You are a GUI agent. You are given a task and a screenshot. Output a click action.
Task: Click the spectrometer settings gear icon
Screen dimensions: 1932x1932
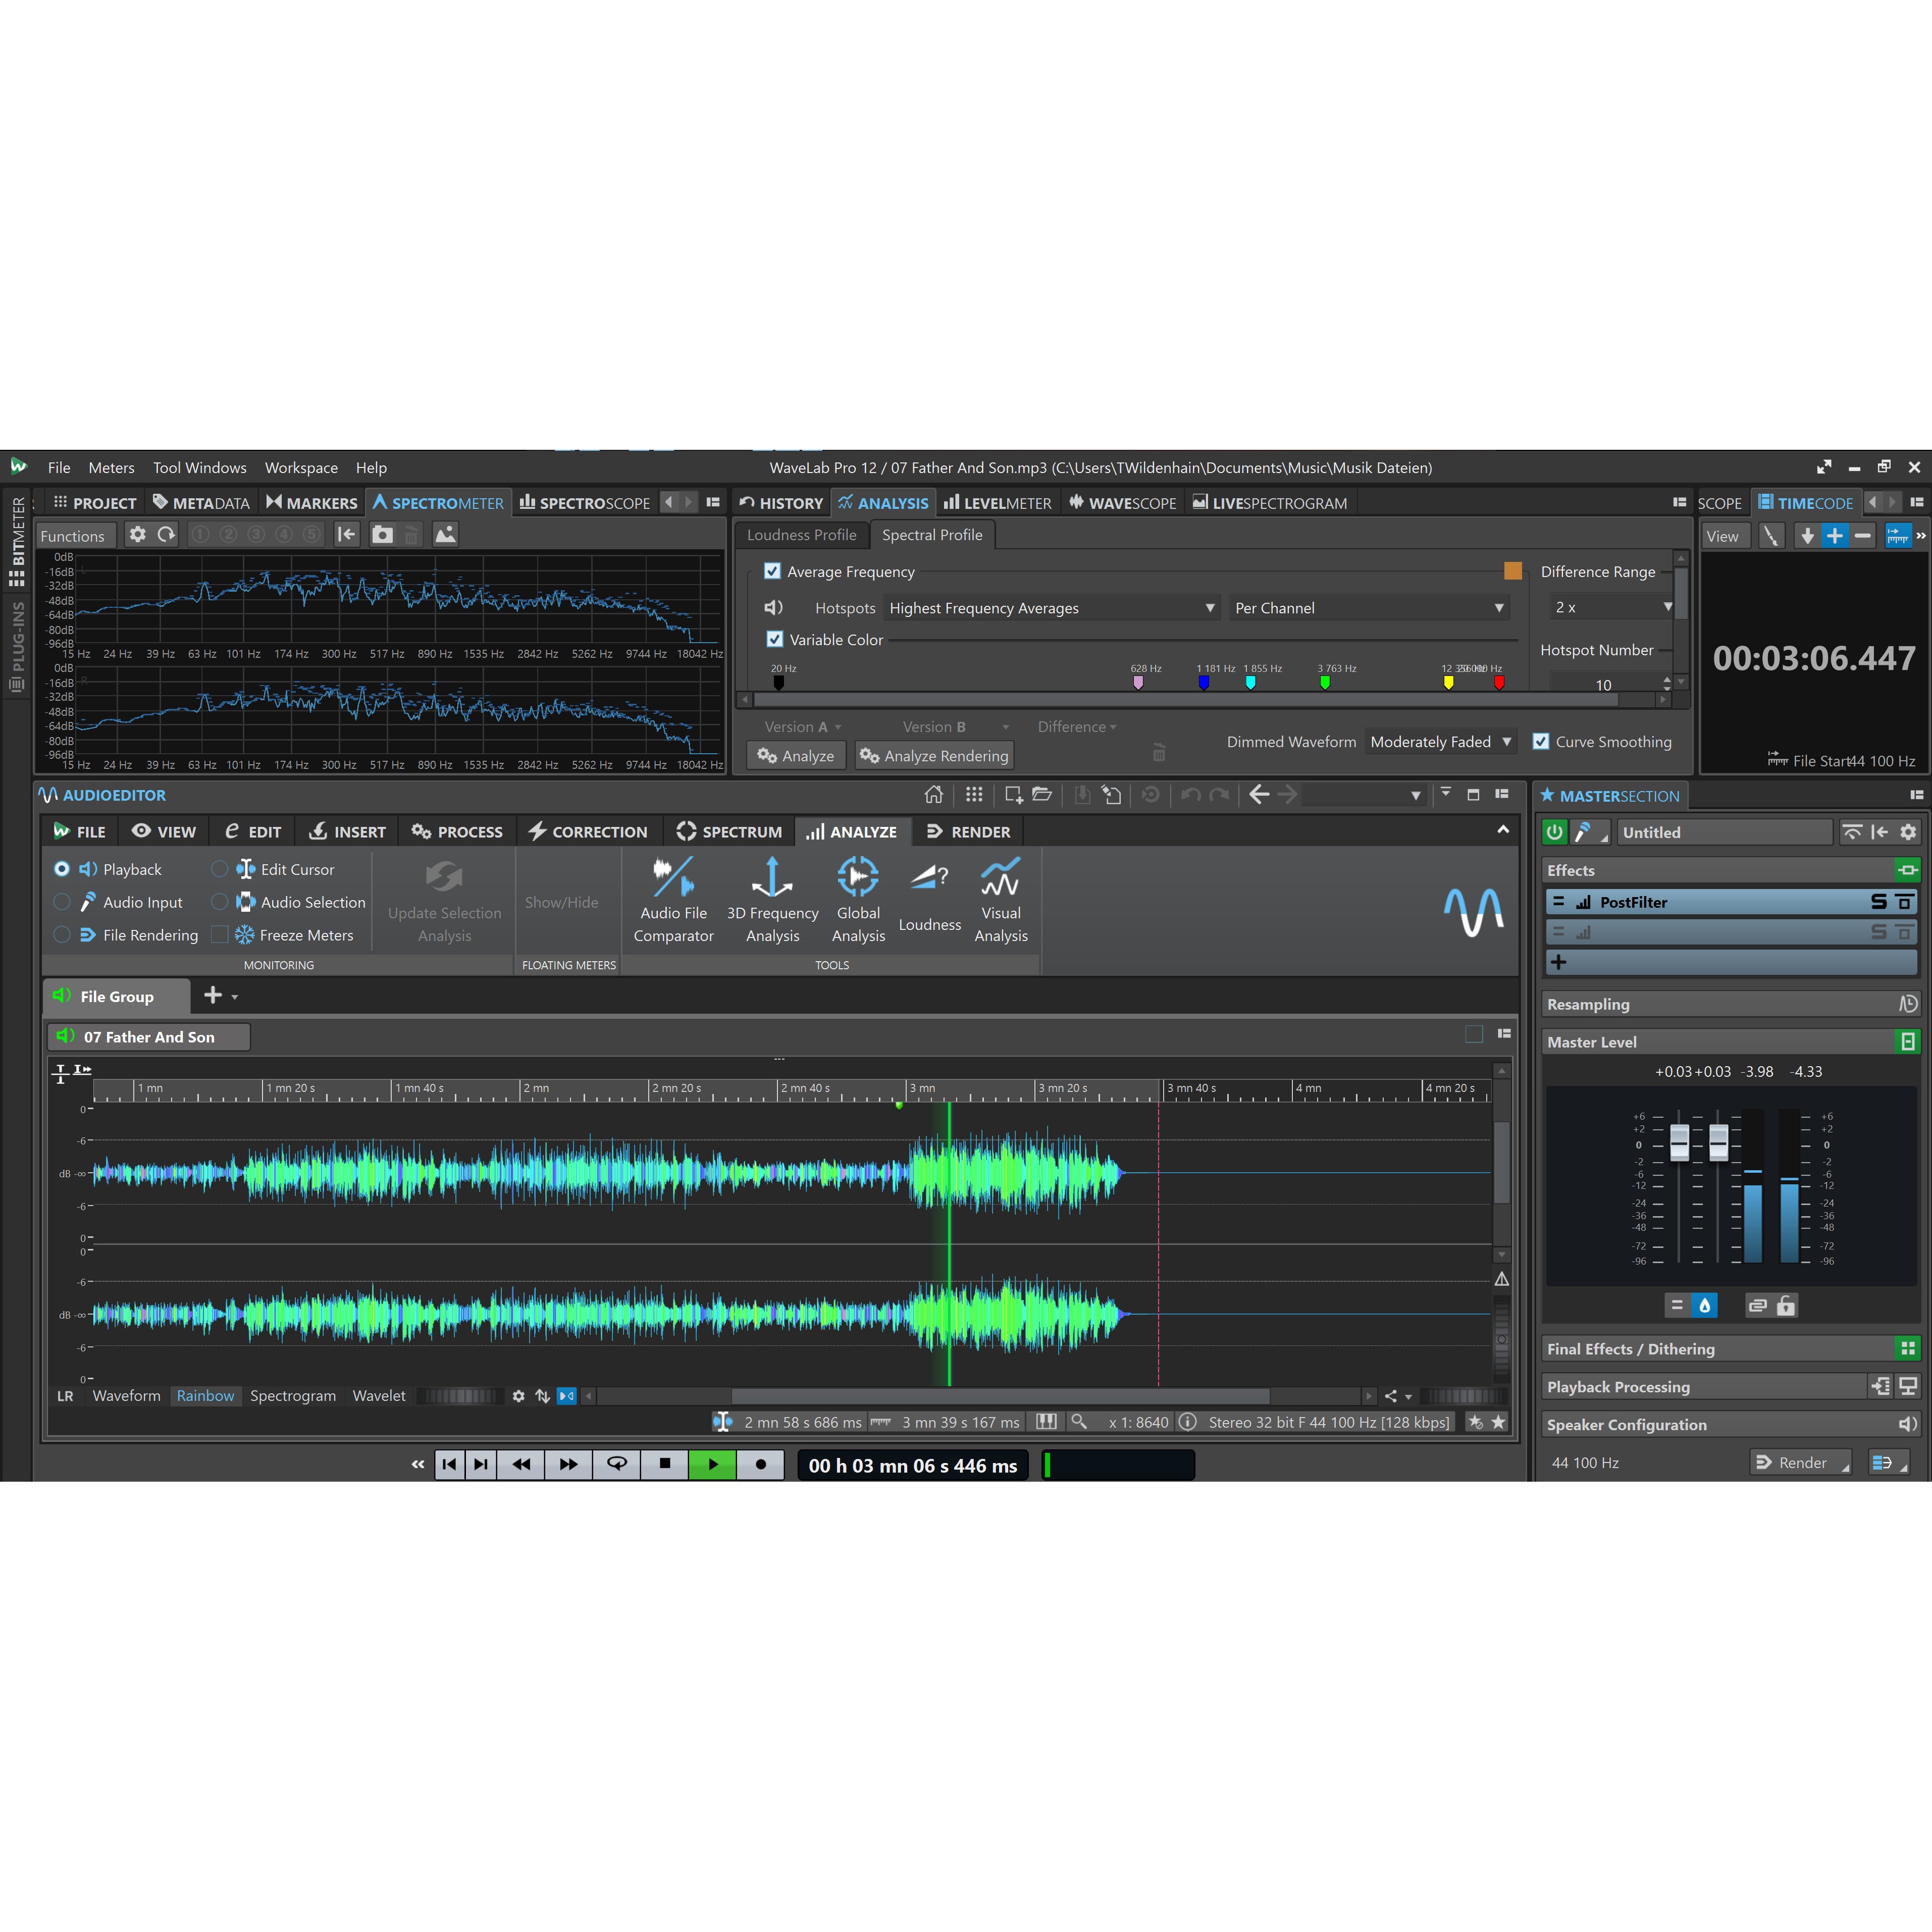click(138, 535)
